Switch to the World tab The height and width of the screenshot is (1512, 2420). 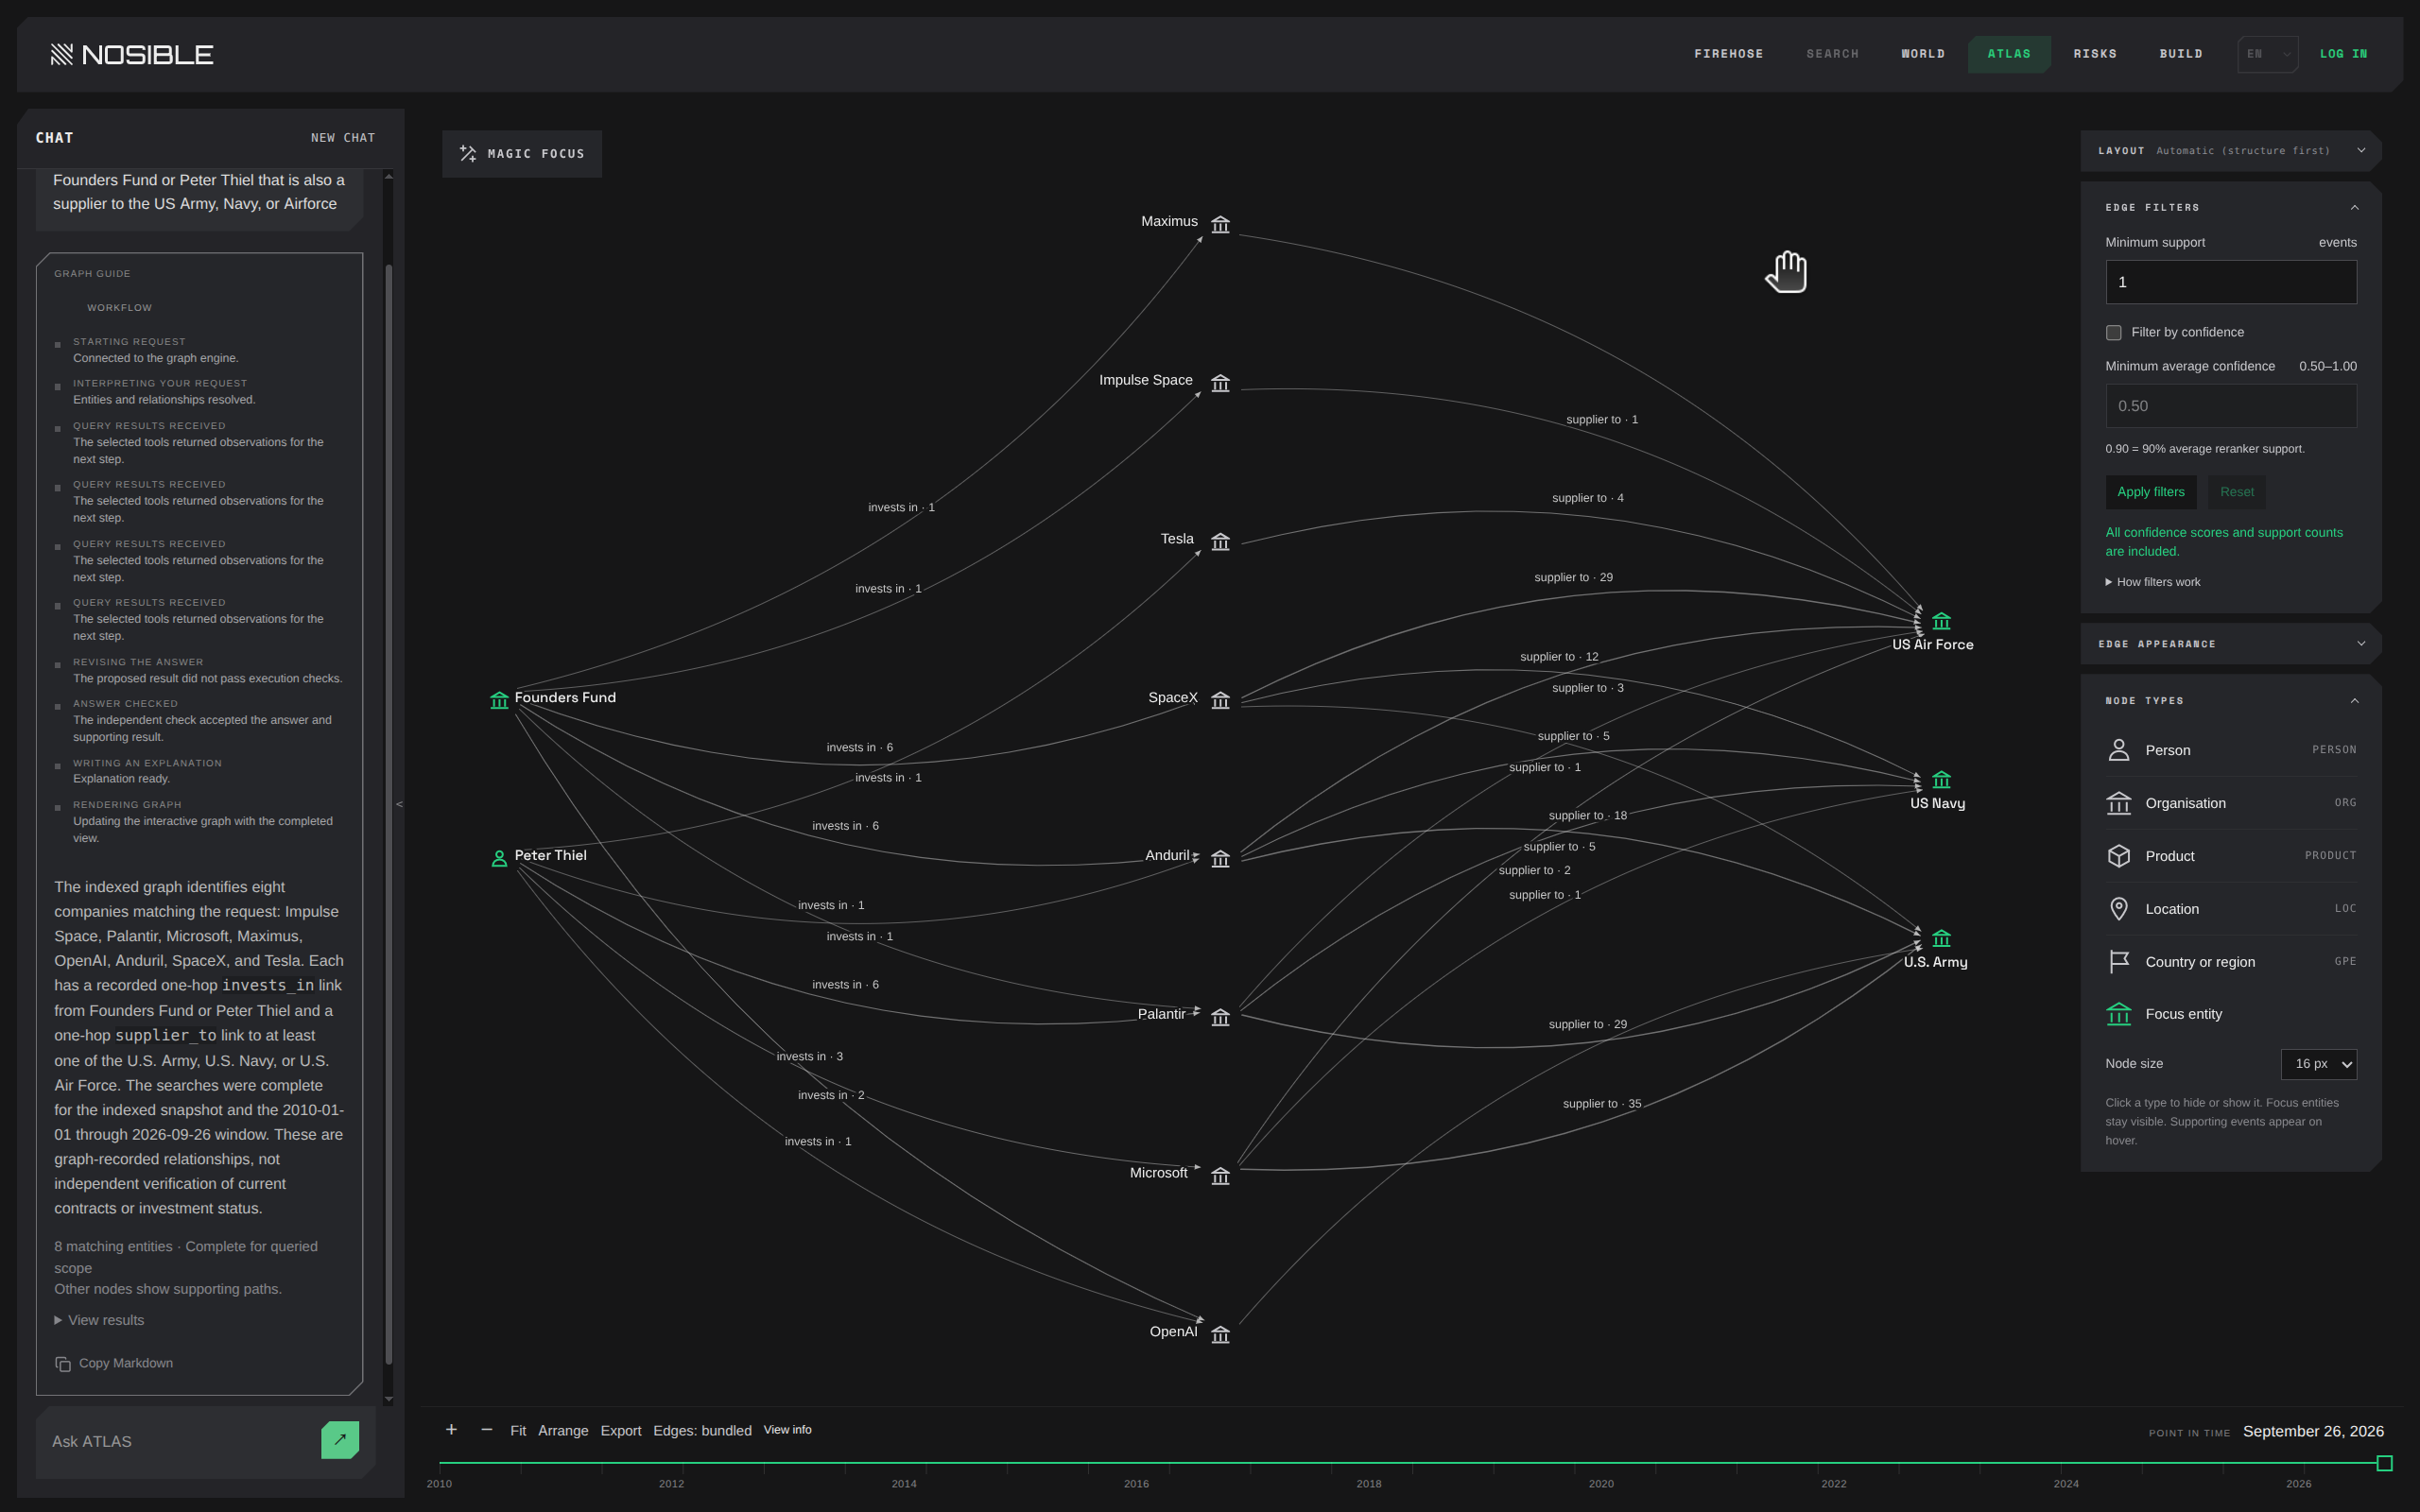point(1922,54)
